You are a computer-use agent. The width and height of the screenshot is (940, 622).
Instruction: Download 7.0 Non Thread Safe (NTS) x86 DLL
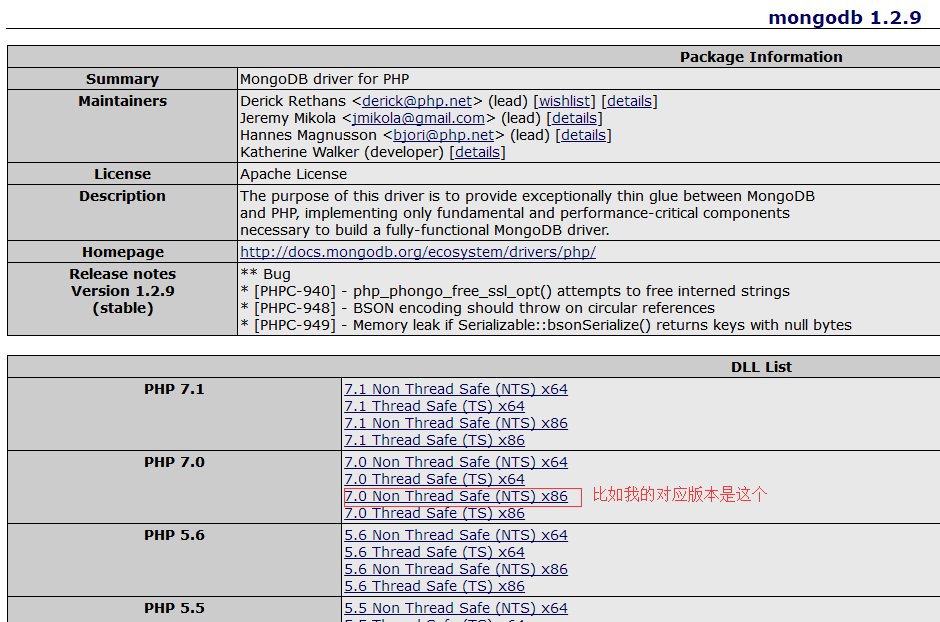[x=456, y=496]
